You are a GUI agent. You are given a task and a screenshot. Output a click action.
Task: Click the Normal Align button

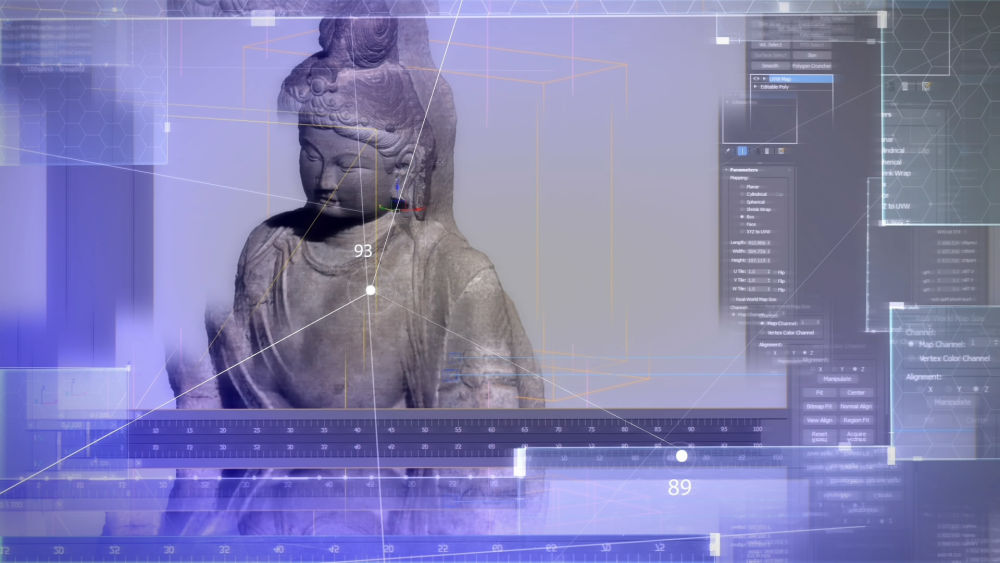point(855,407)
